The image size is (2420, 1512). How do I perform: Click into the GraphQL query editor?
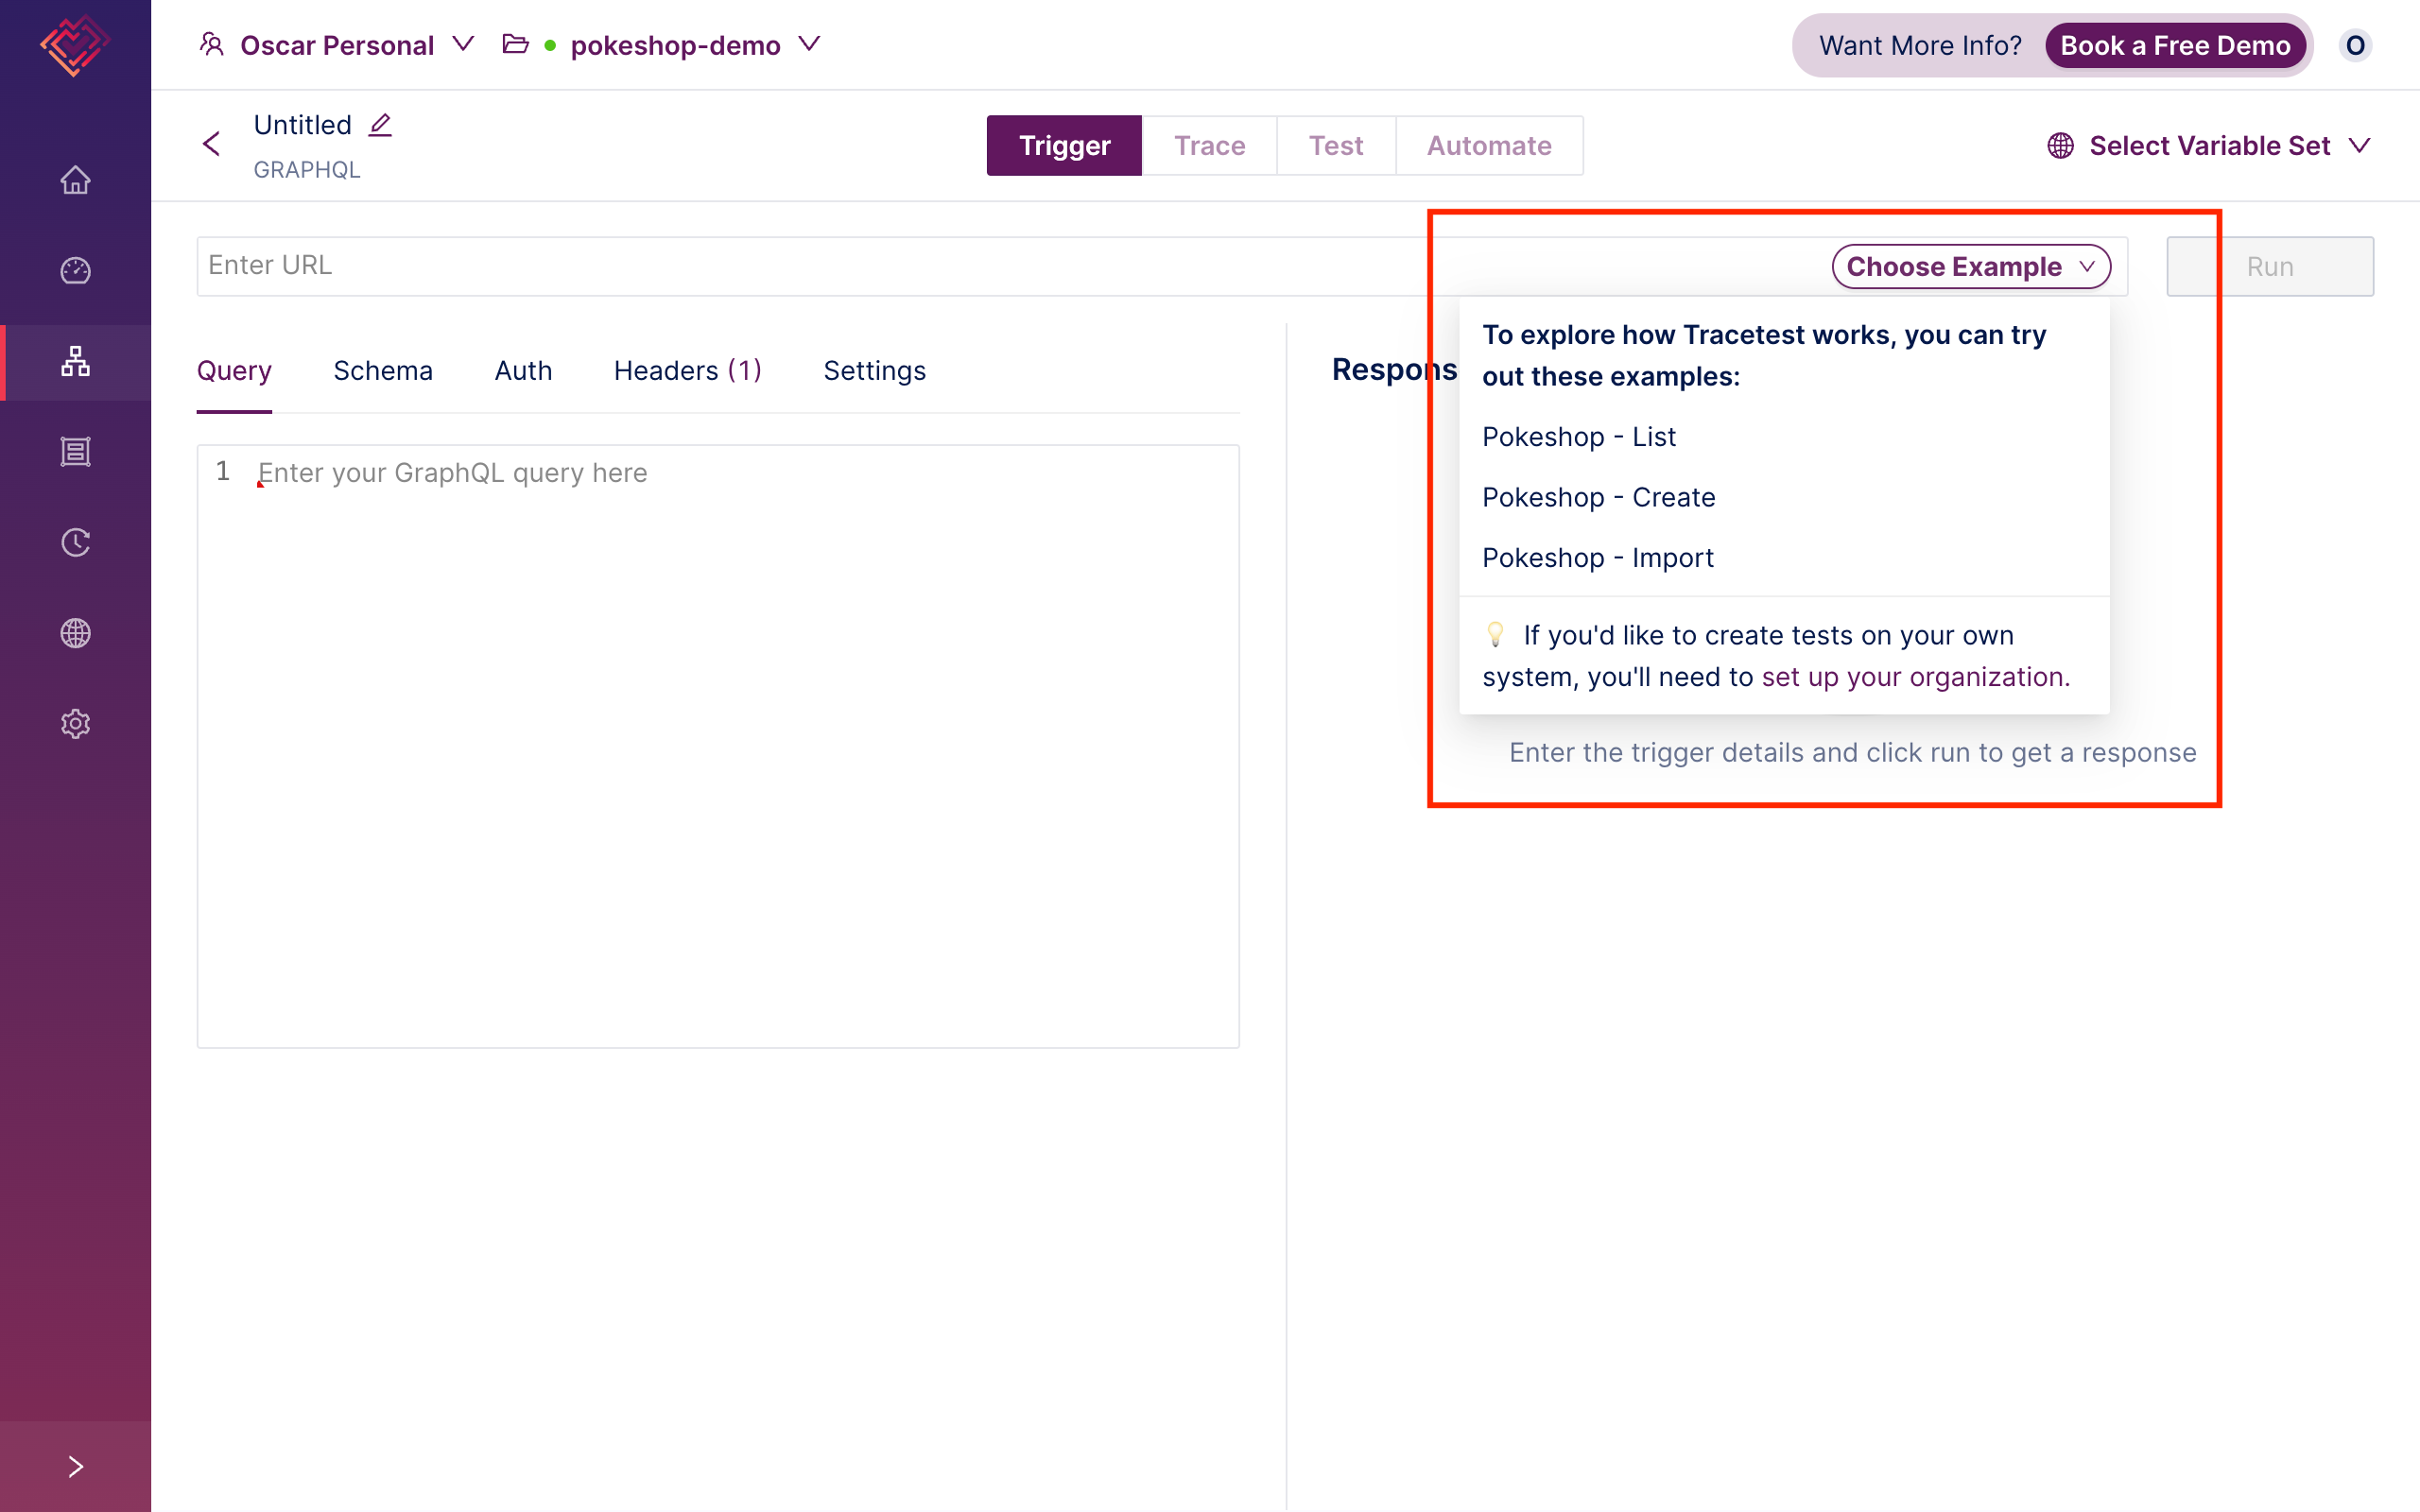pyautogui.click(x=718, y=746)
